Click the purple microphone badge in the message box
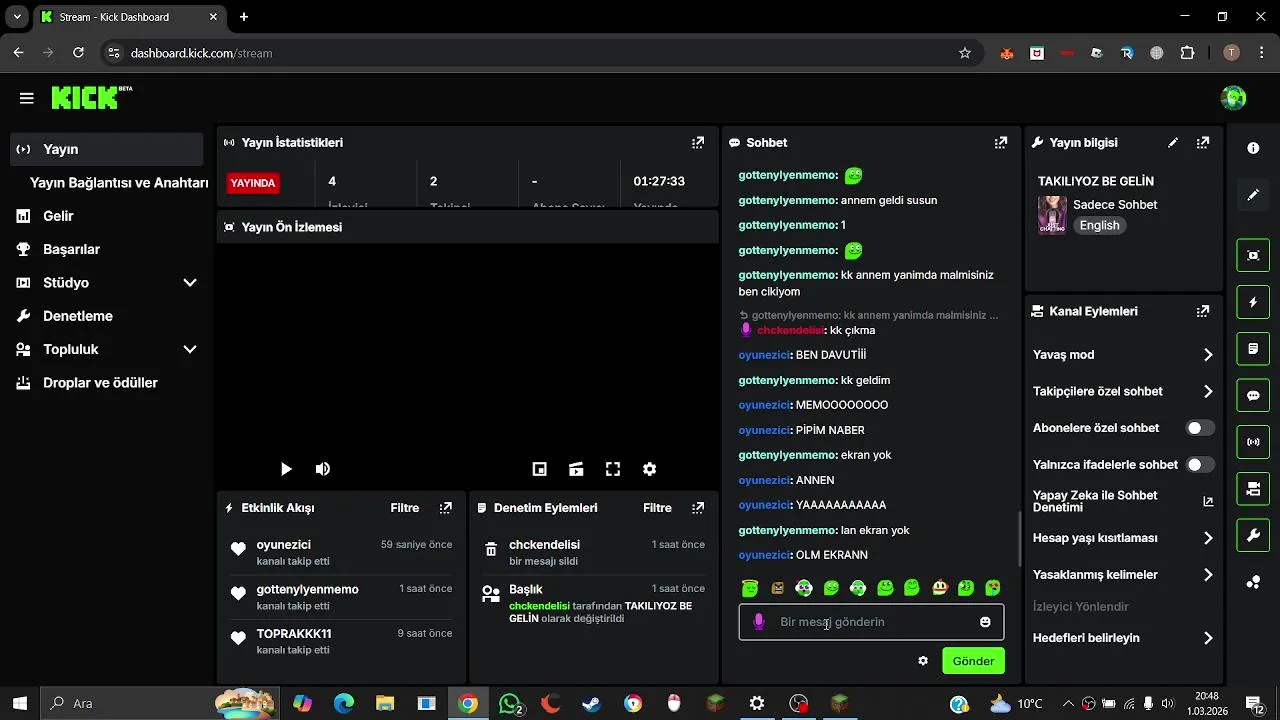Viewport: 1280px width, 720px height. (758, 622)
